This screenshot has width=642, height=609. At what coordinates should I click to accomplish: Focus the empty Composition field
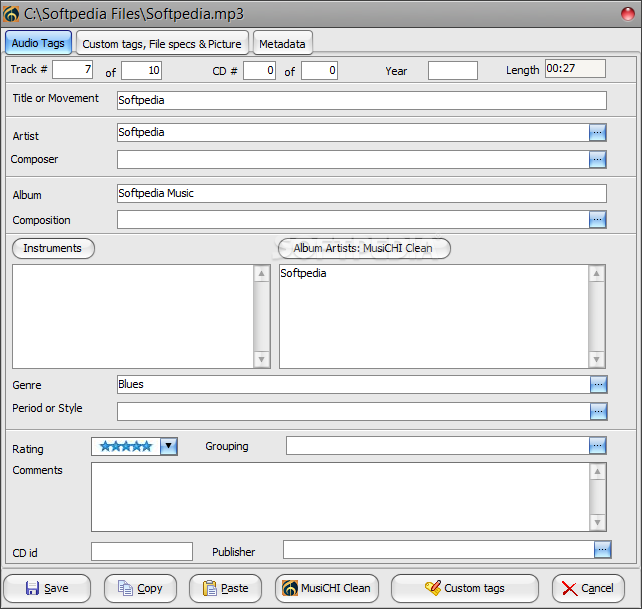353,220
